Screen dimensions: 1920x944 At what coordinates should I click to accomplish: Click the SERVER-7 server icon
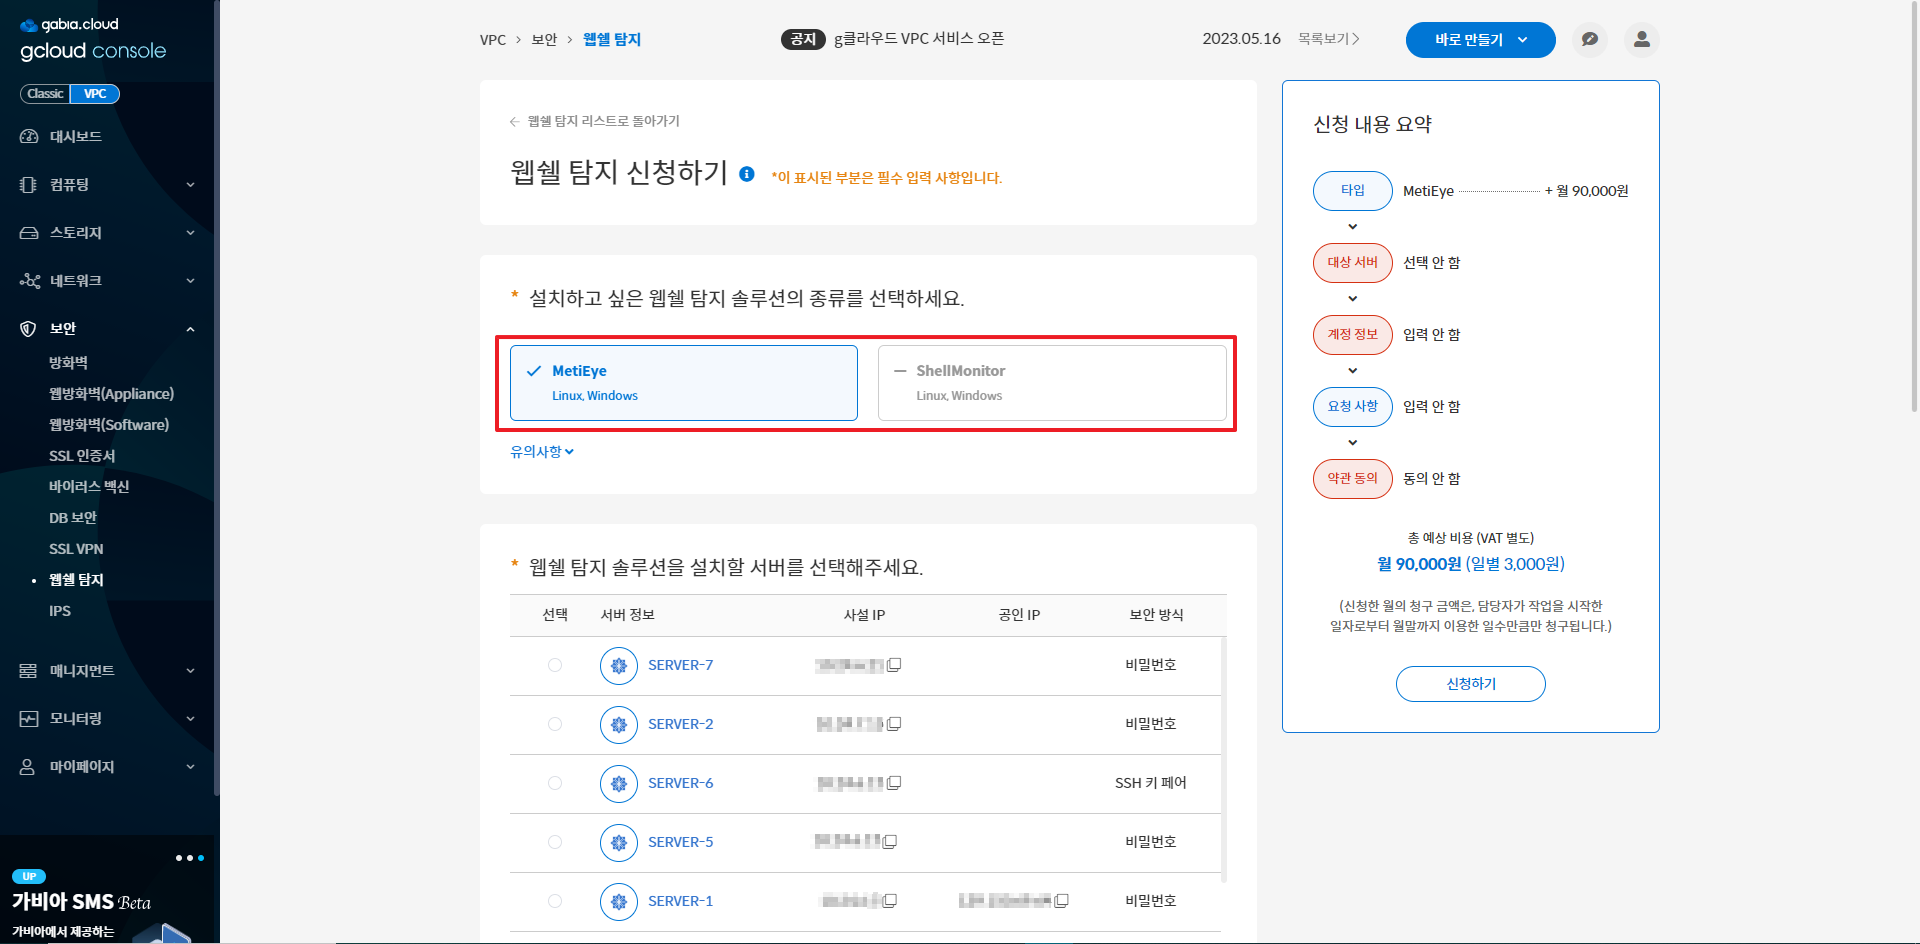[619, 665]
